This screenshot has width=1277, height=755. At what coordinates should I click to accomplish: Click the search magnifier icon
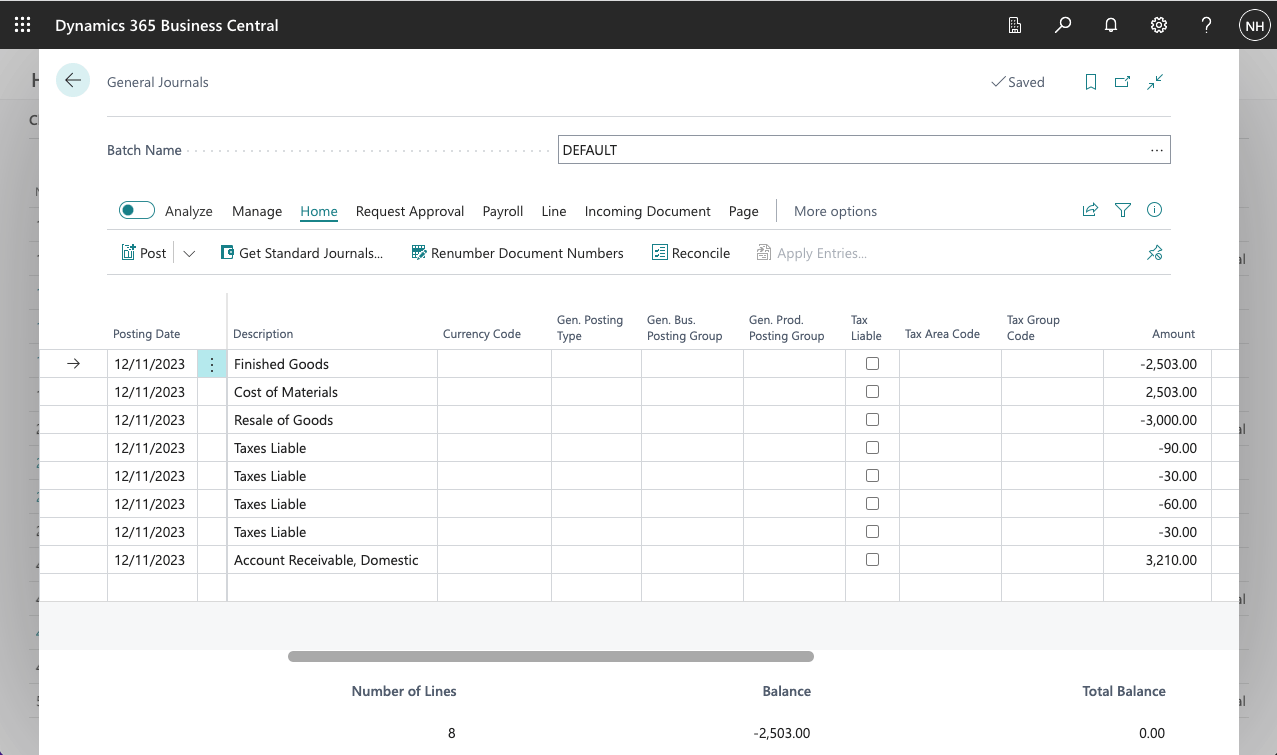pyautogui.click(x=1063, y=25)
